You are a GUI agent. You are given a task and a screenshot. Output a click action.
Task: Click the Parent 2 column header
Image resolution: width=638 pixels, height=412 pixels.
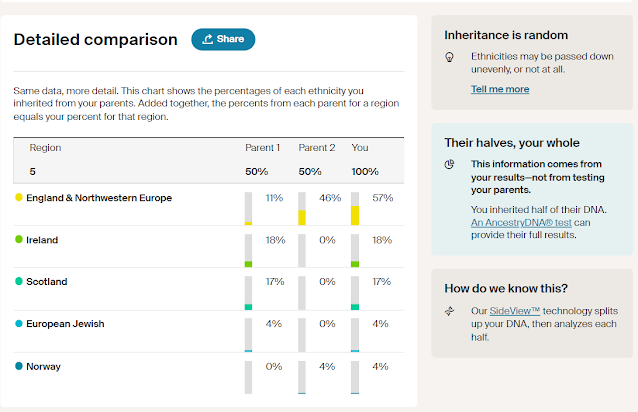(x=315, y=148)
